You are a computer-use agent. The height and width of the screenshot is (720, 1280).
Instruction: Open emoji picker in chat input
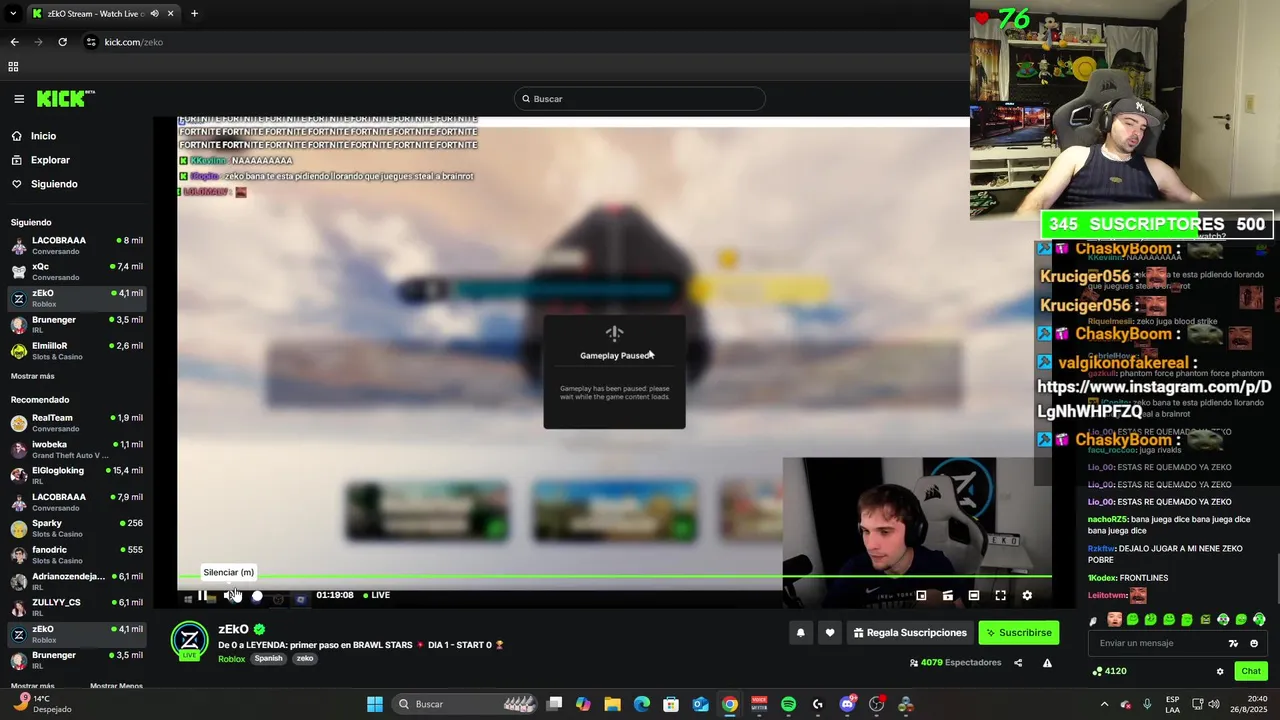tap(1254, 643)
